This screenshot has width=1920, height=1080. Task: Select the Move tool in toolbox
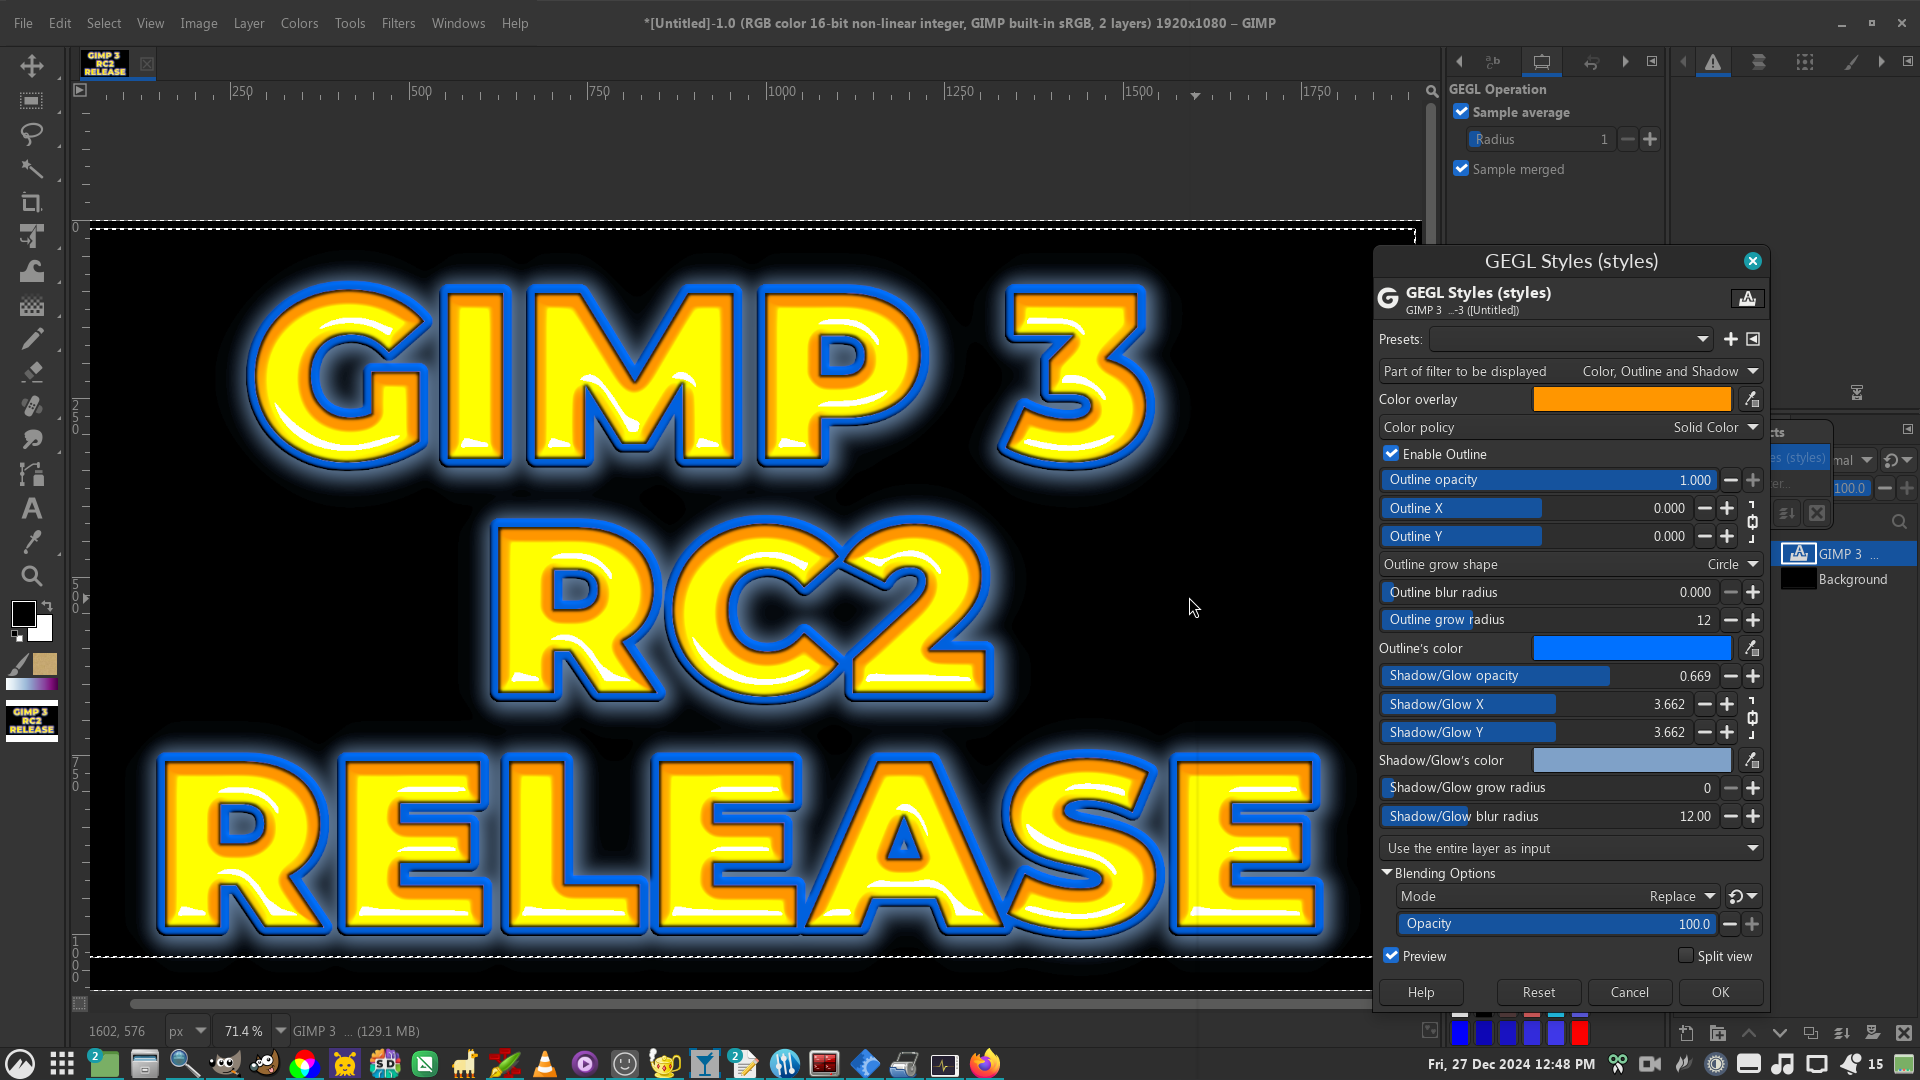32,66
